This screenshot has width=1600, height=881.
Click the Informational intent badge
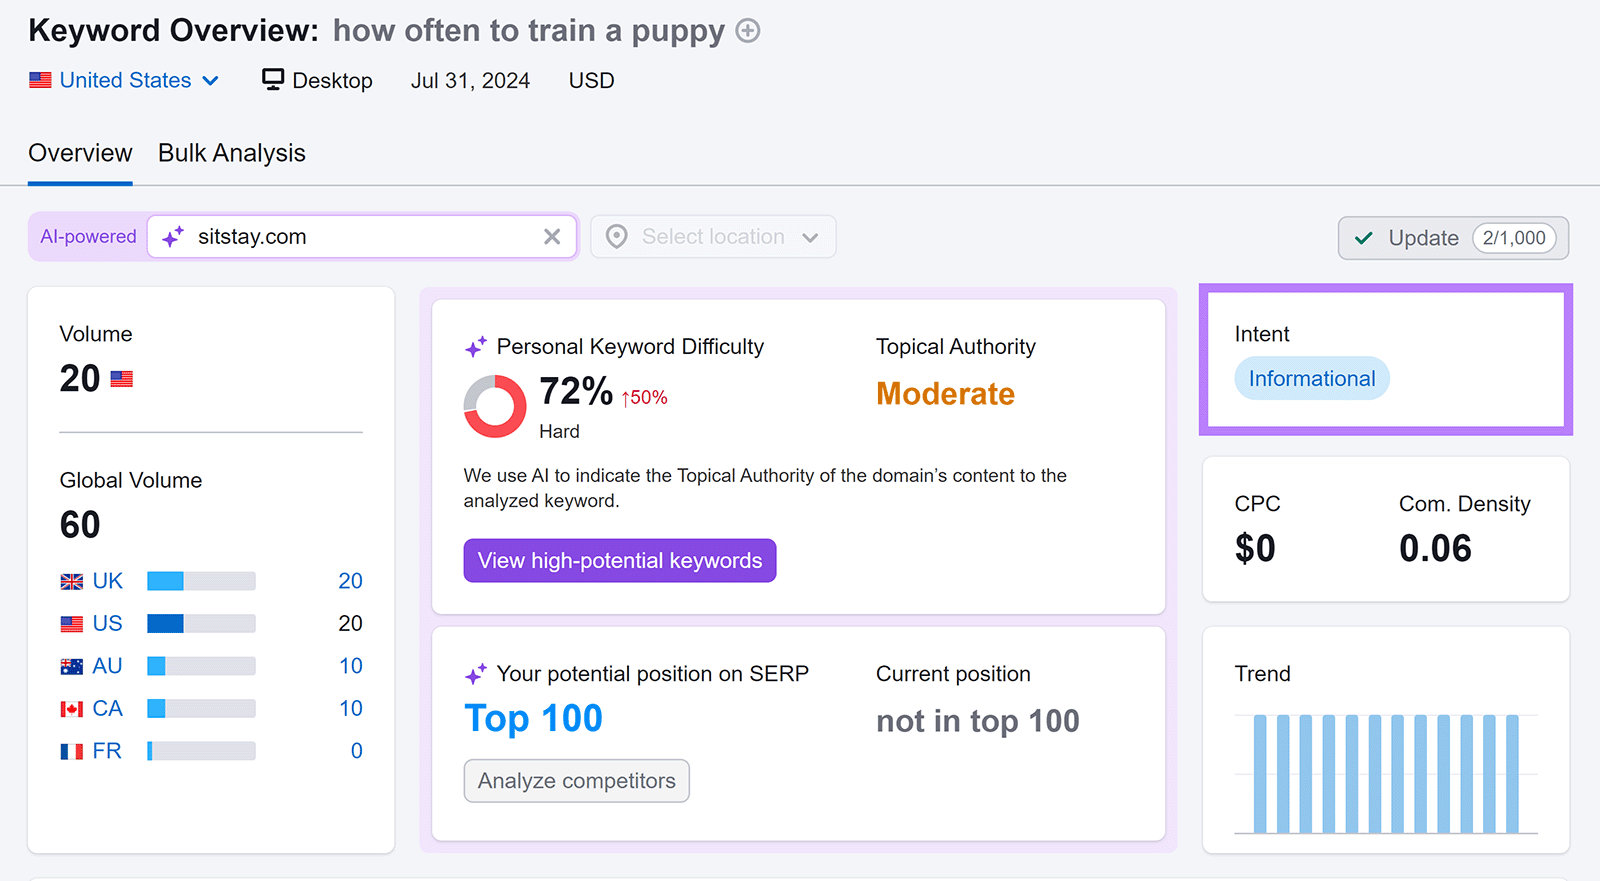(1312, 379)
